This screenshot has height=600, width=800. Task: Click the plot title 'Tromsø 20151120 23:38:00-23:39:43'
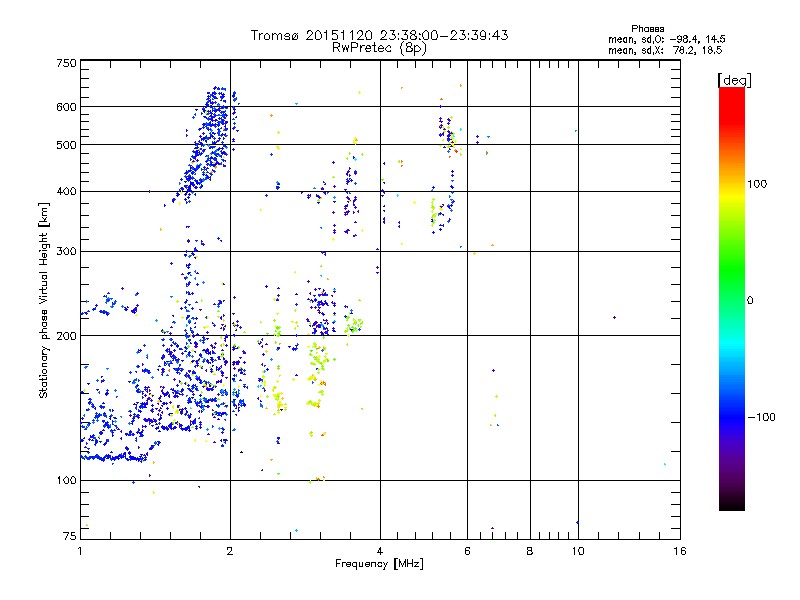click(379, 35)
